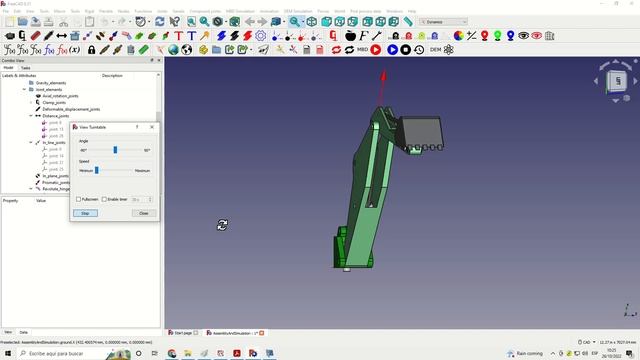Click the Windows Start button

8,353
